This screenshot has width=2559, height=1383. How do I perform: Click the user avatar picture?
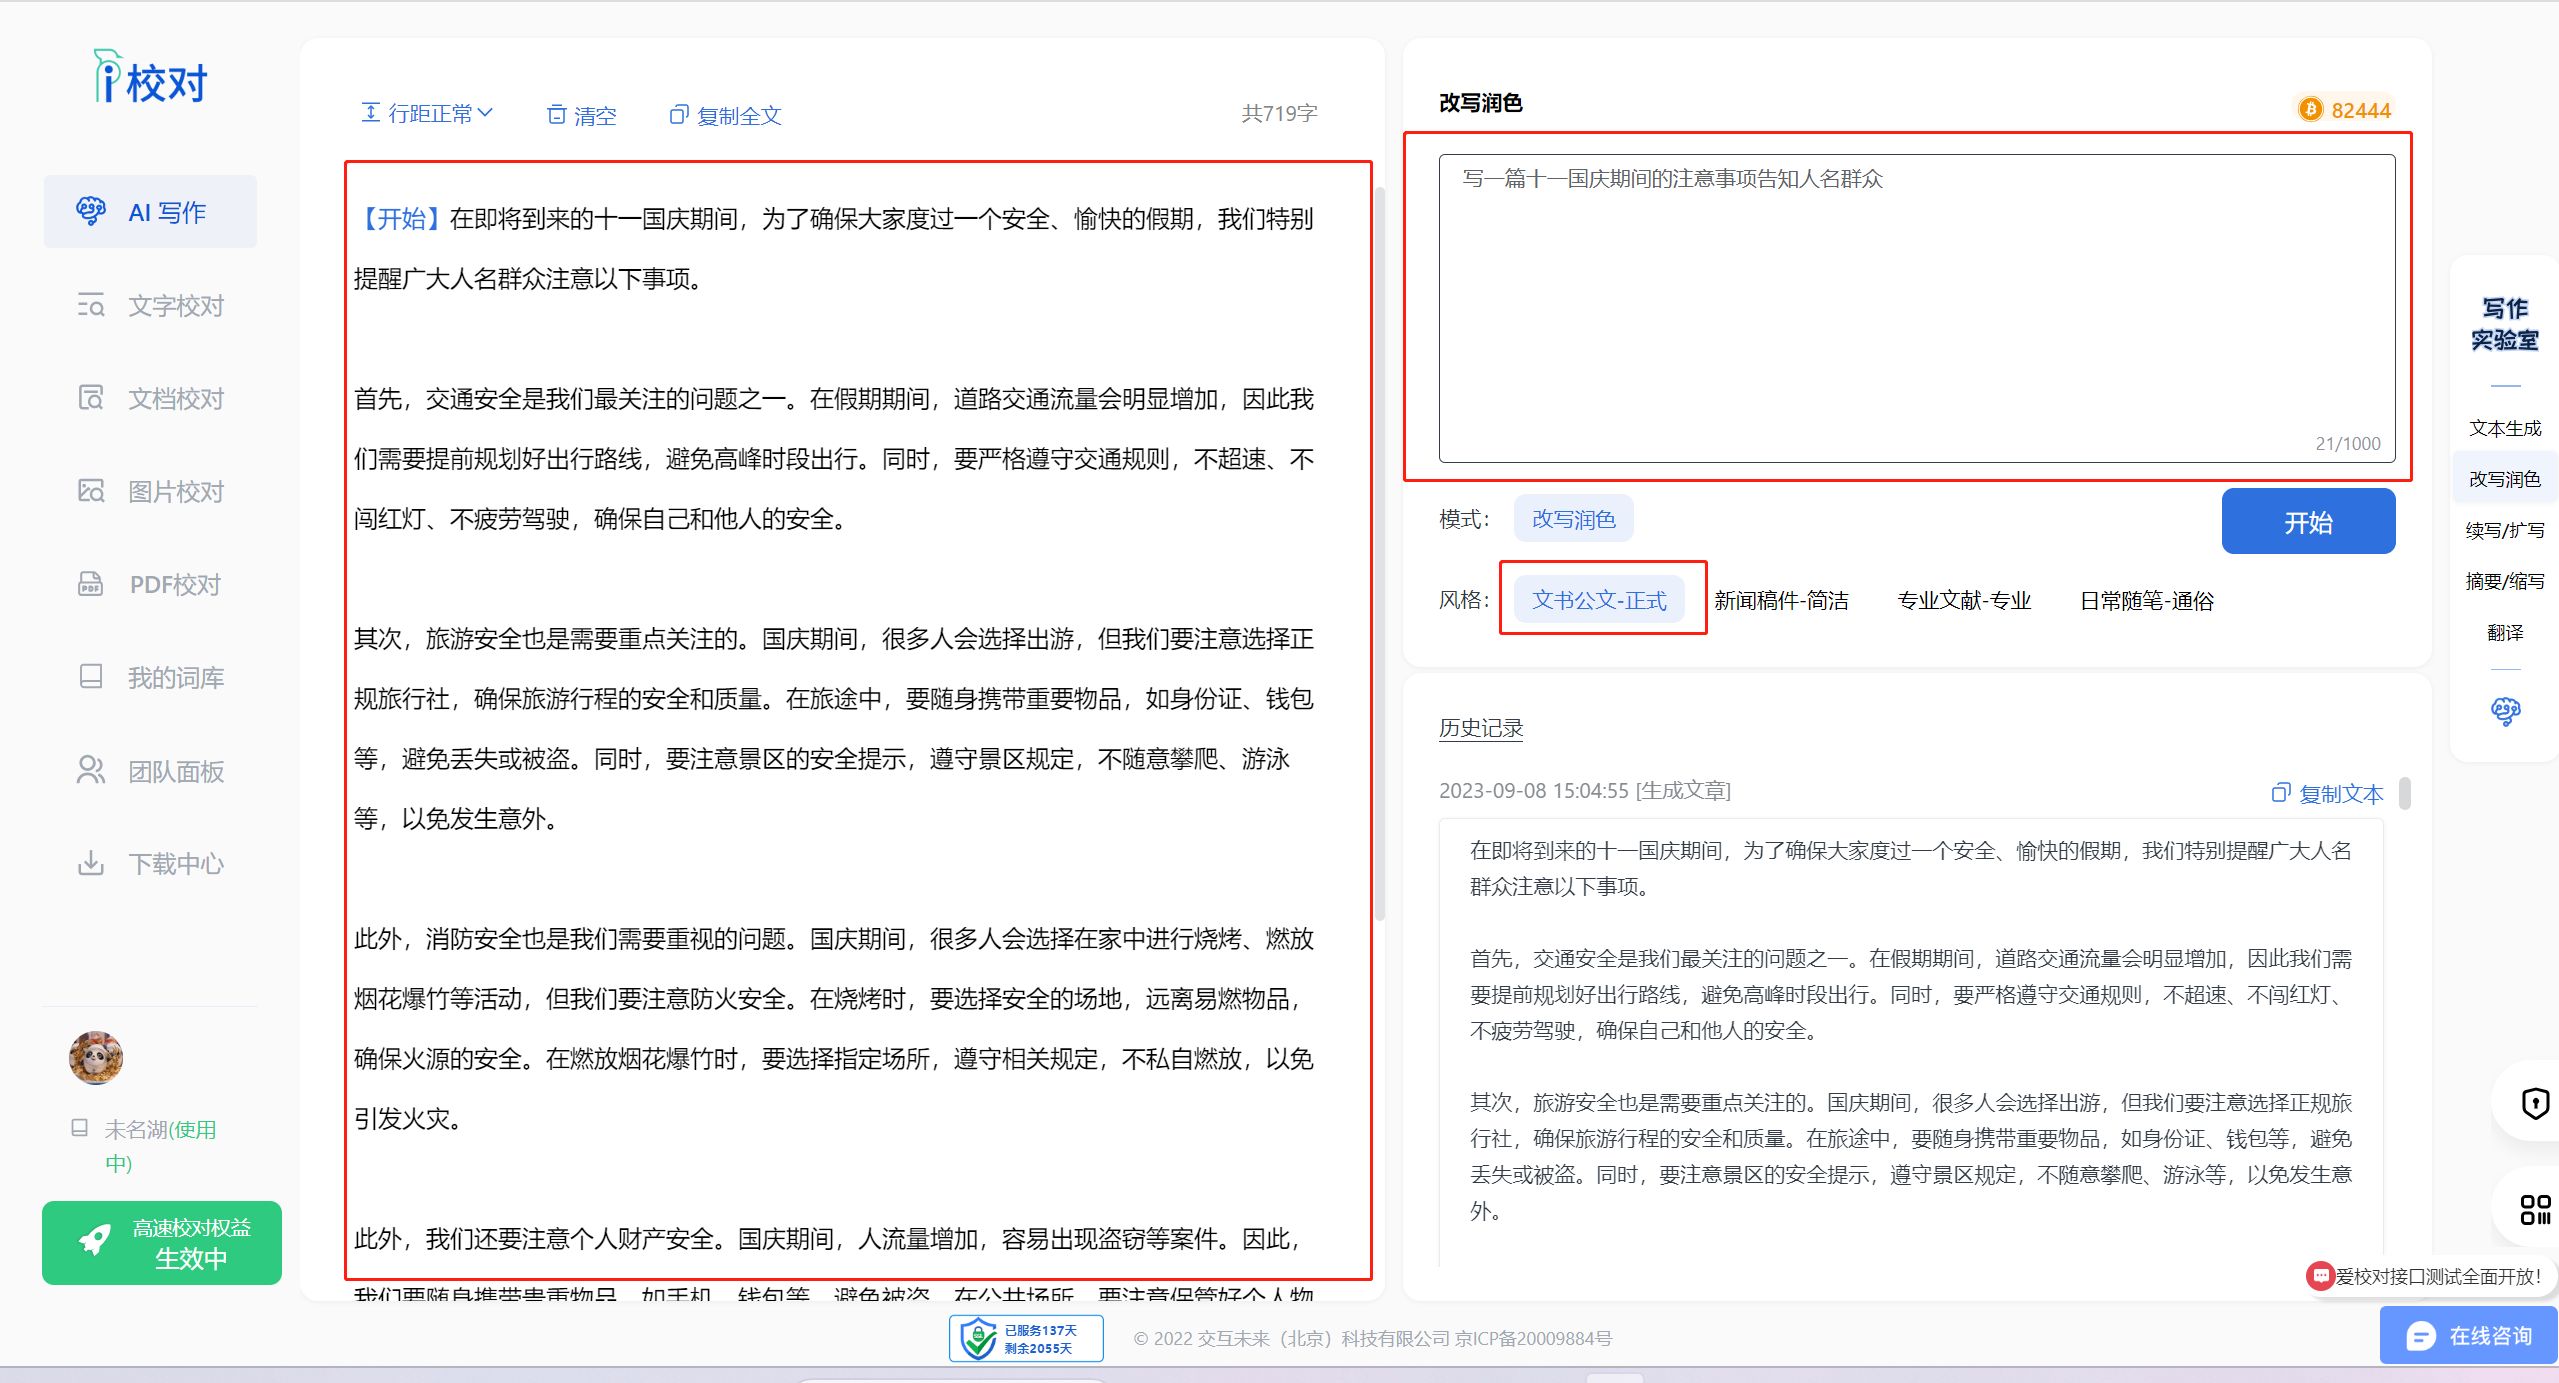pos(96,1057)
